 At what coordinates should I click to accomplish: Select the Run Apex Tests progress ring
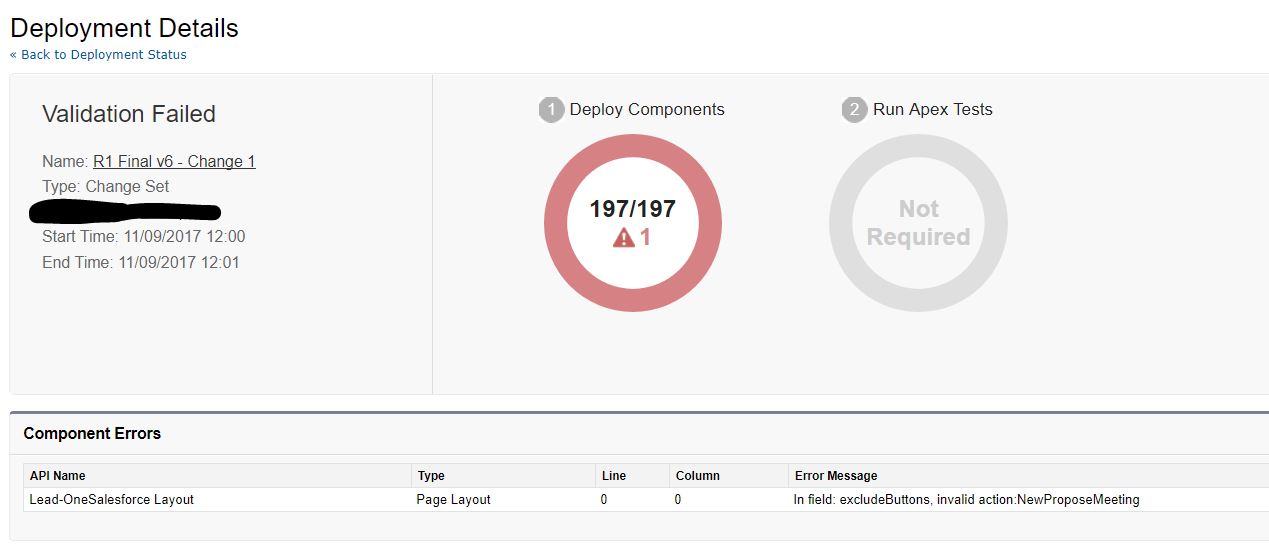(x=918, y=223)
